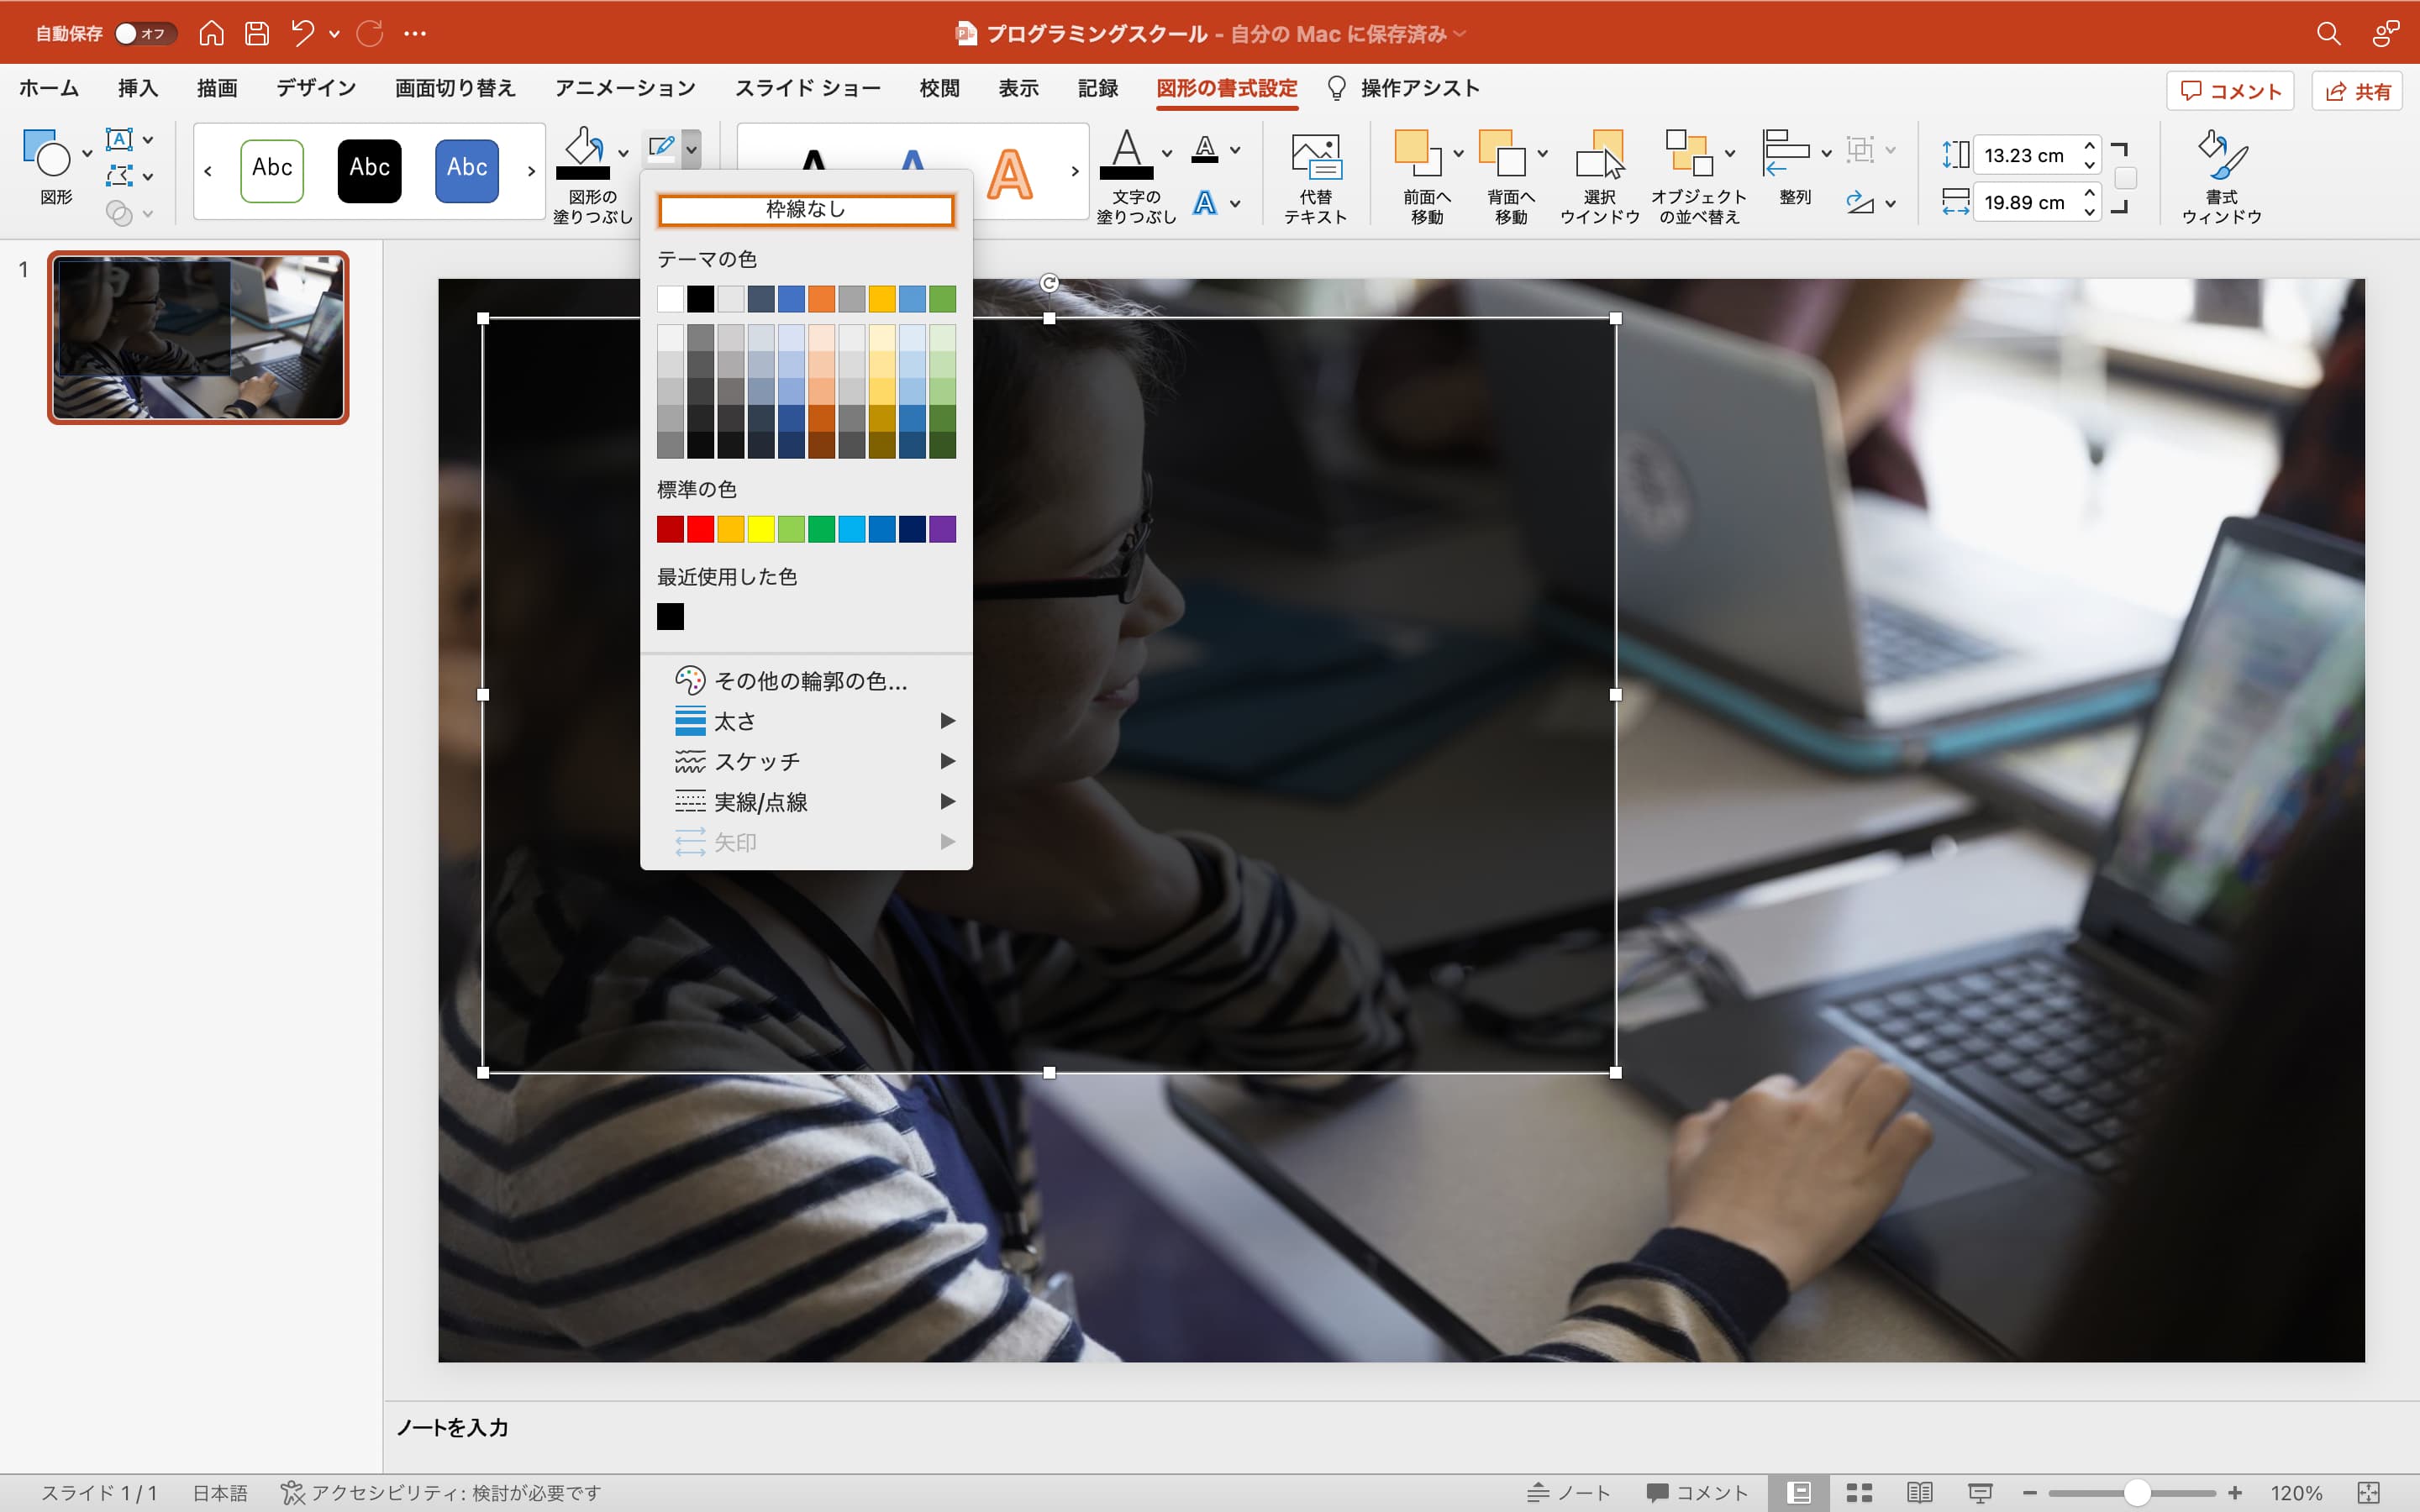Image resolution: width=2420 pixels, height=1512 pixels.
Task: Open the アニメーション tab
Action: (625, 88)
